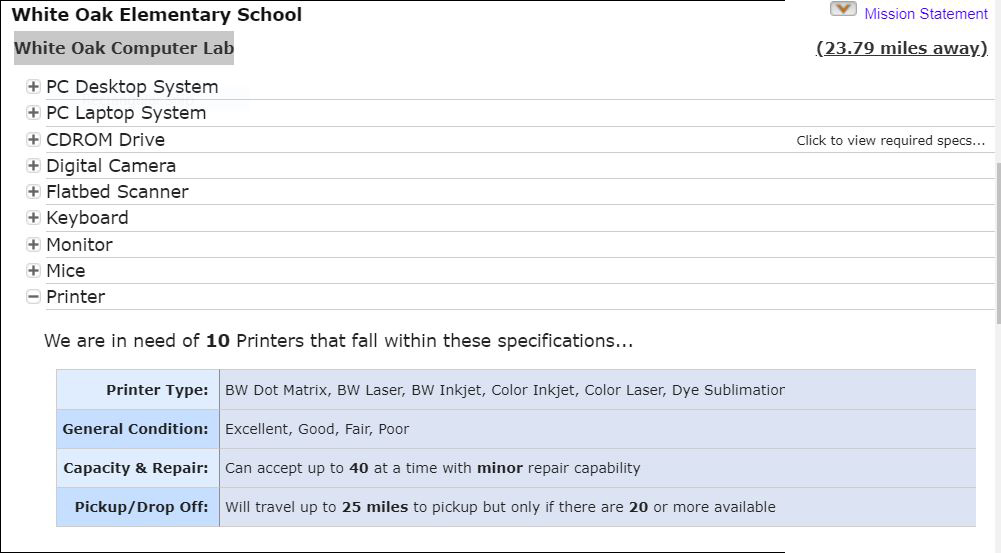This screenshot has height=553, width=1001.
Task: Expand the Digital Camera plus icon
Action: [x=33, y=165]
